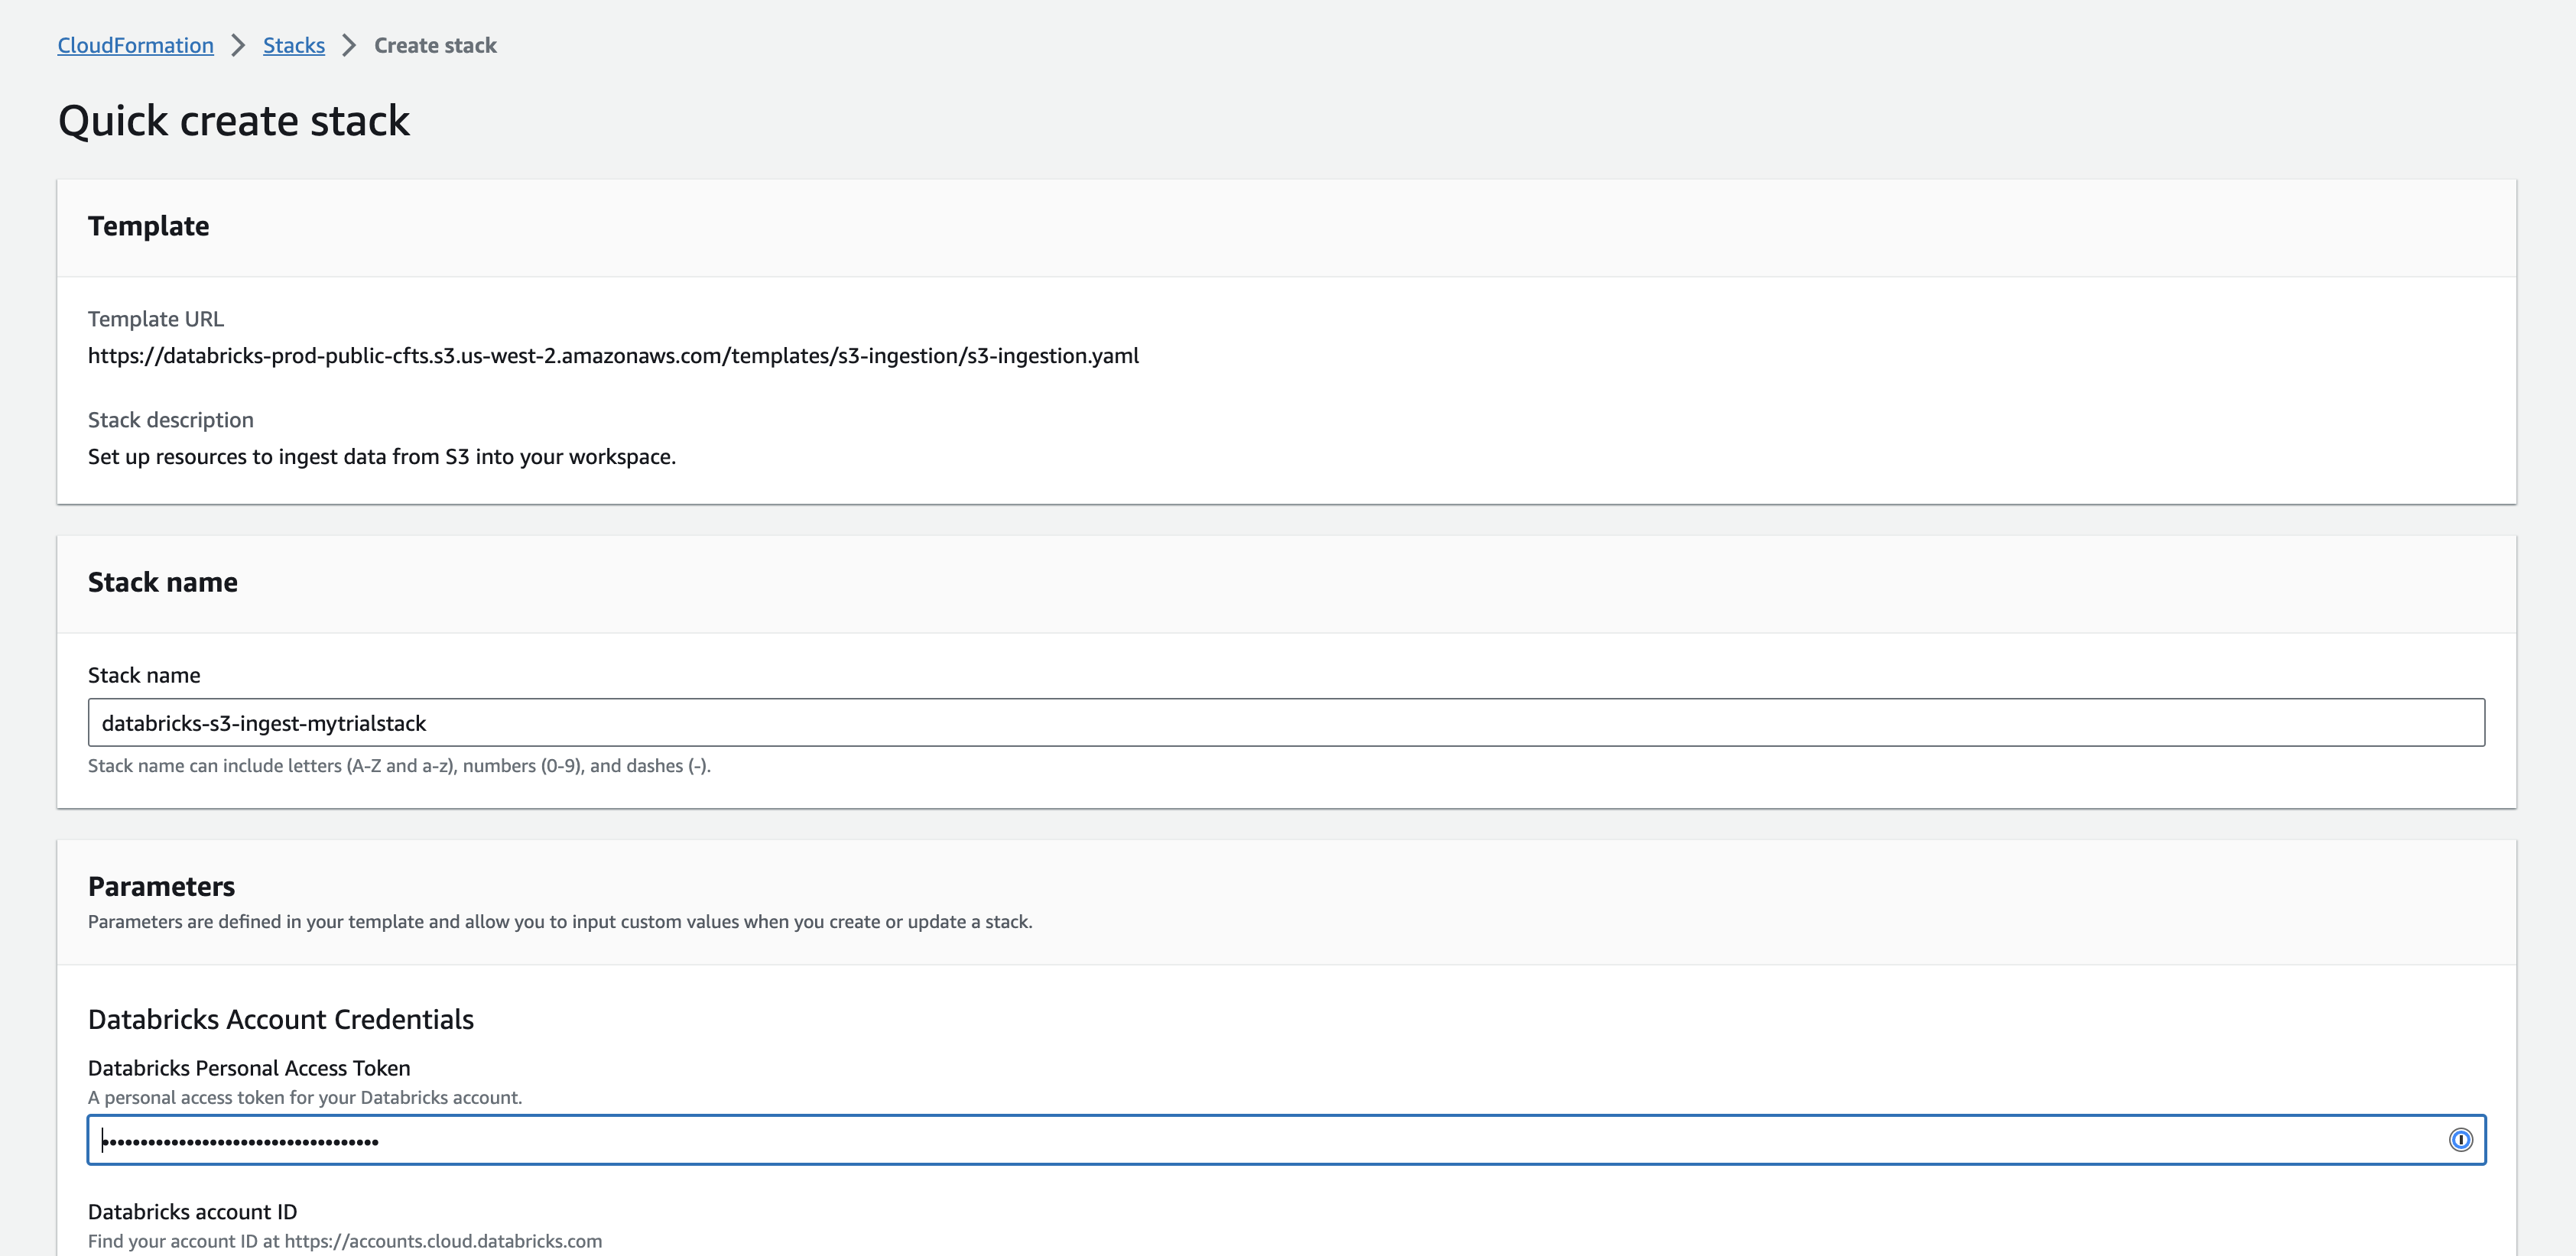Screen dimensions: 2576x1256
Task: Click 'Set up resources to ingest data' description
Action: coord(381,457)
